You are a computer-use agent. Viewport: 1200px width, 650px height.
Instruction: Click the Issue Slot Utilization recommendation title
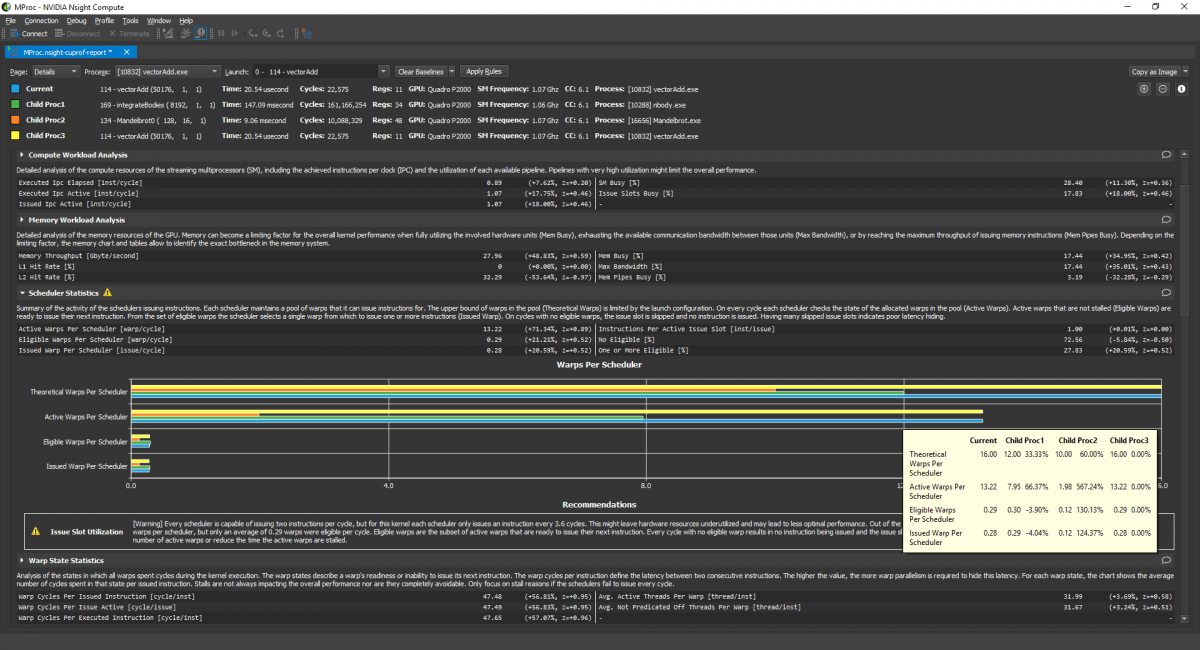tap(86, 532)
